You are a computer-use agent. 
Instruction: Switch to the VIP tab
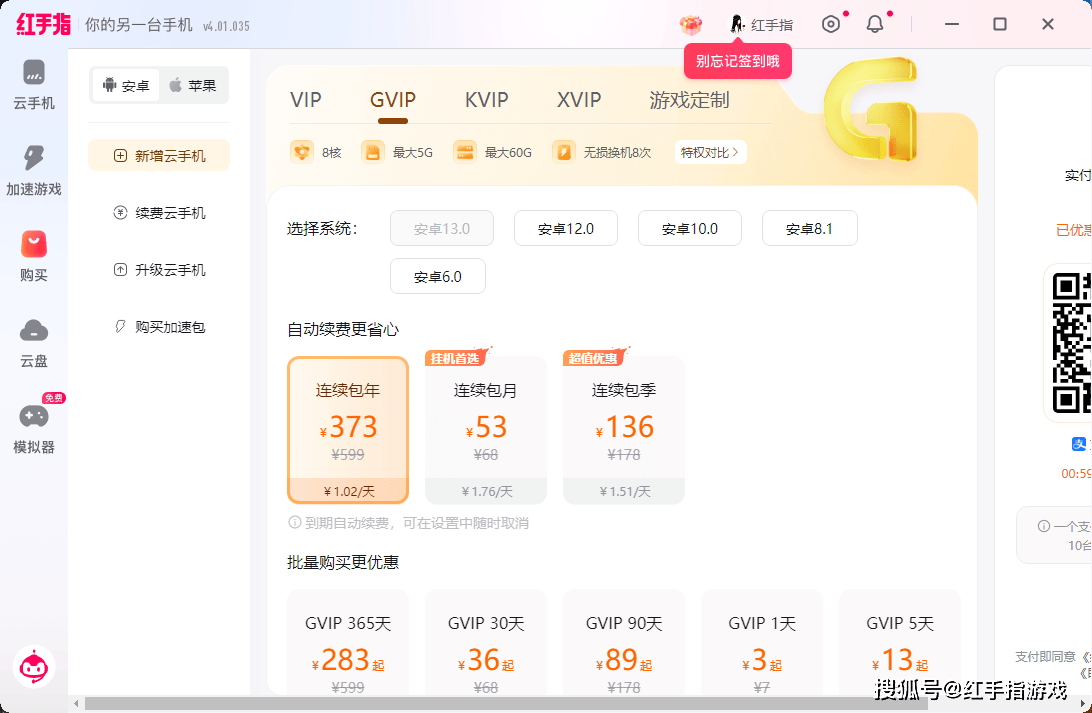click(x=306, y=100)
